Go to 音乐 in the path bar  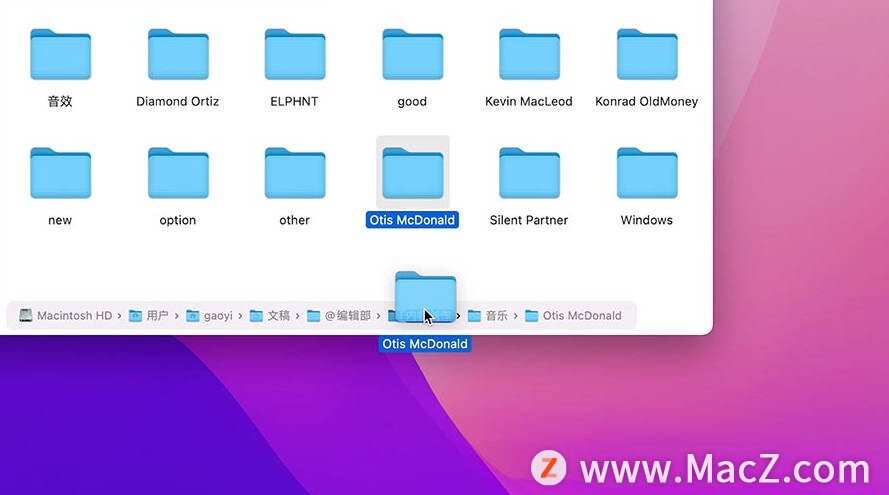(488, 315)
